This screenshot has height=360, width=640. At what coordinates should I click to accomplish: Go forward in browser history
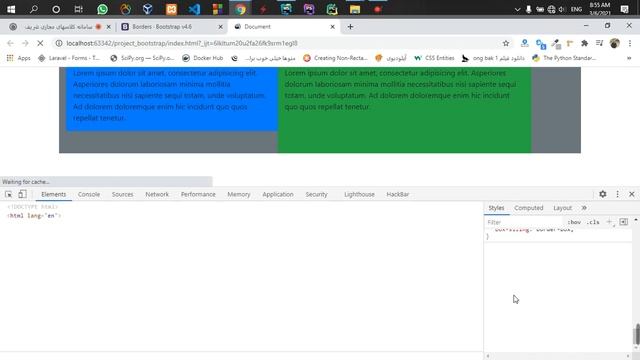25,43
